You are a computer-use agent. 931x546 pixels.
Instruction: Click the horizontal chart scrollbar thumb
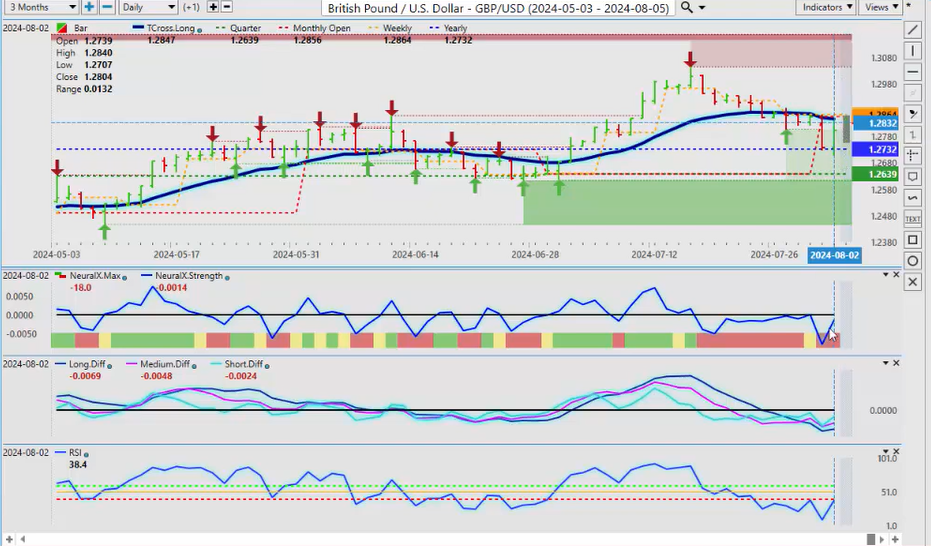tap(872, 539)
